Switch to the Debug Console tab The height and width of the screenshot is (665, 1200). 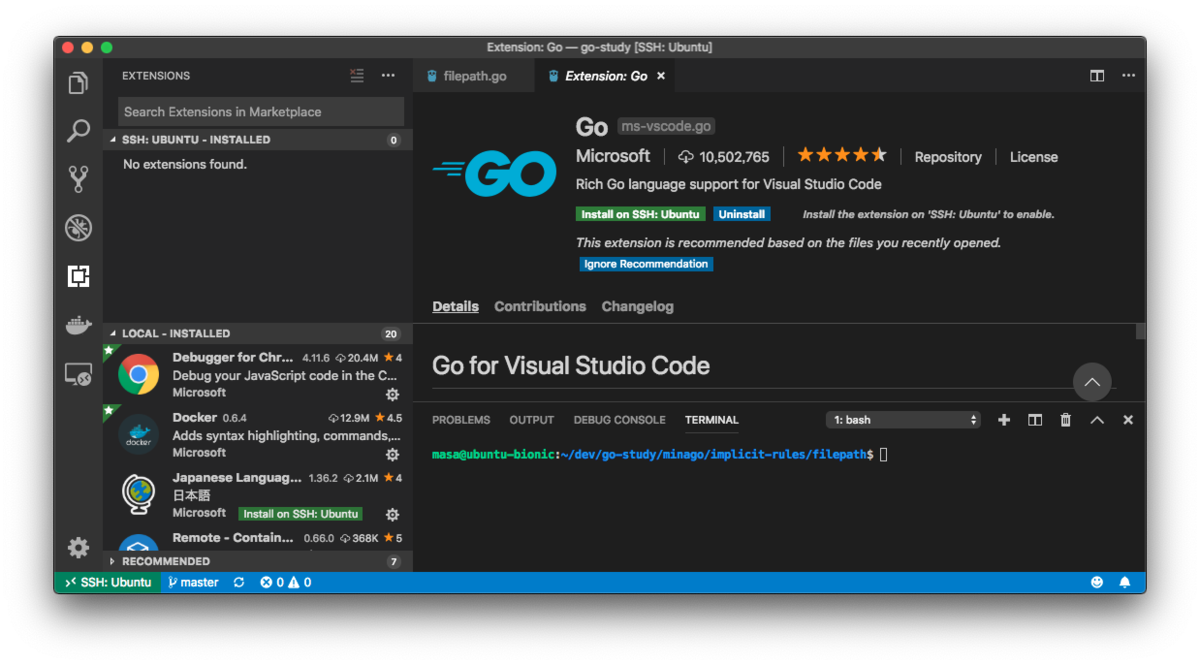619,420
